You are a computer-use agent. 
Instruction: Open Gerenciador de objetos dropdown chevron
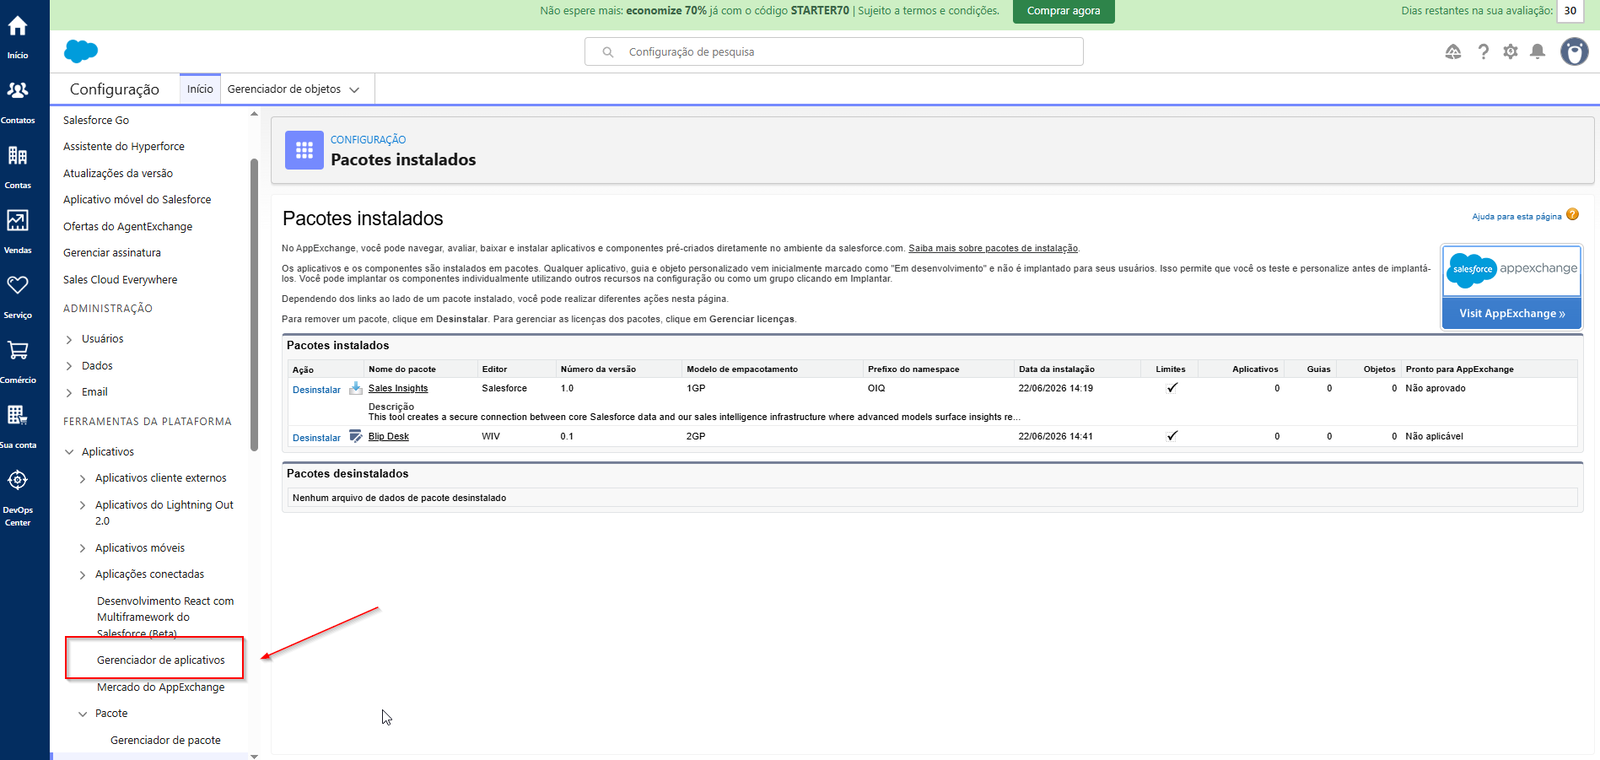point(354,90)
